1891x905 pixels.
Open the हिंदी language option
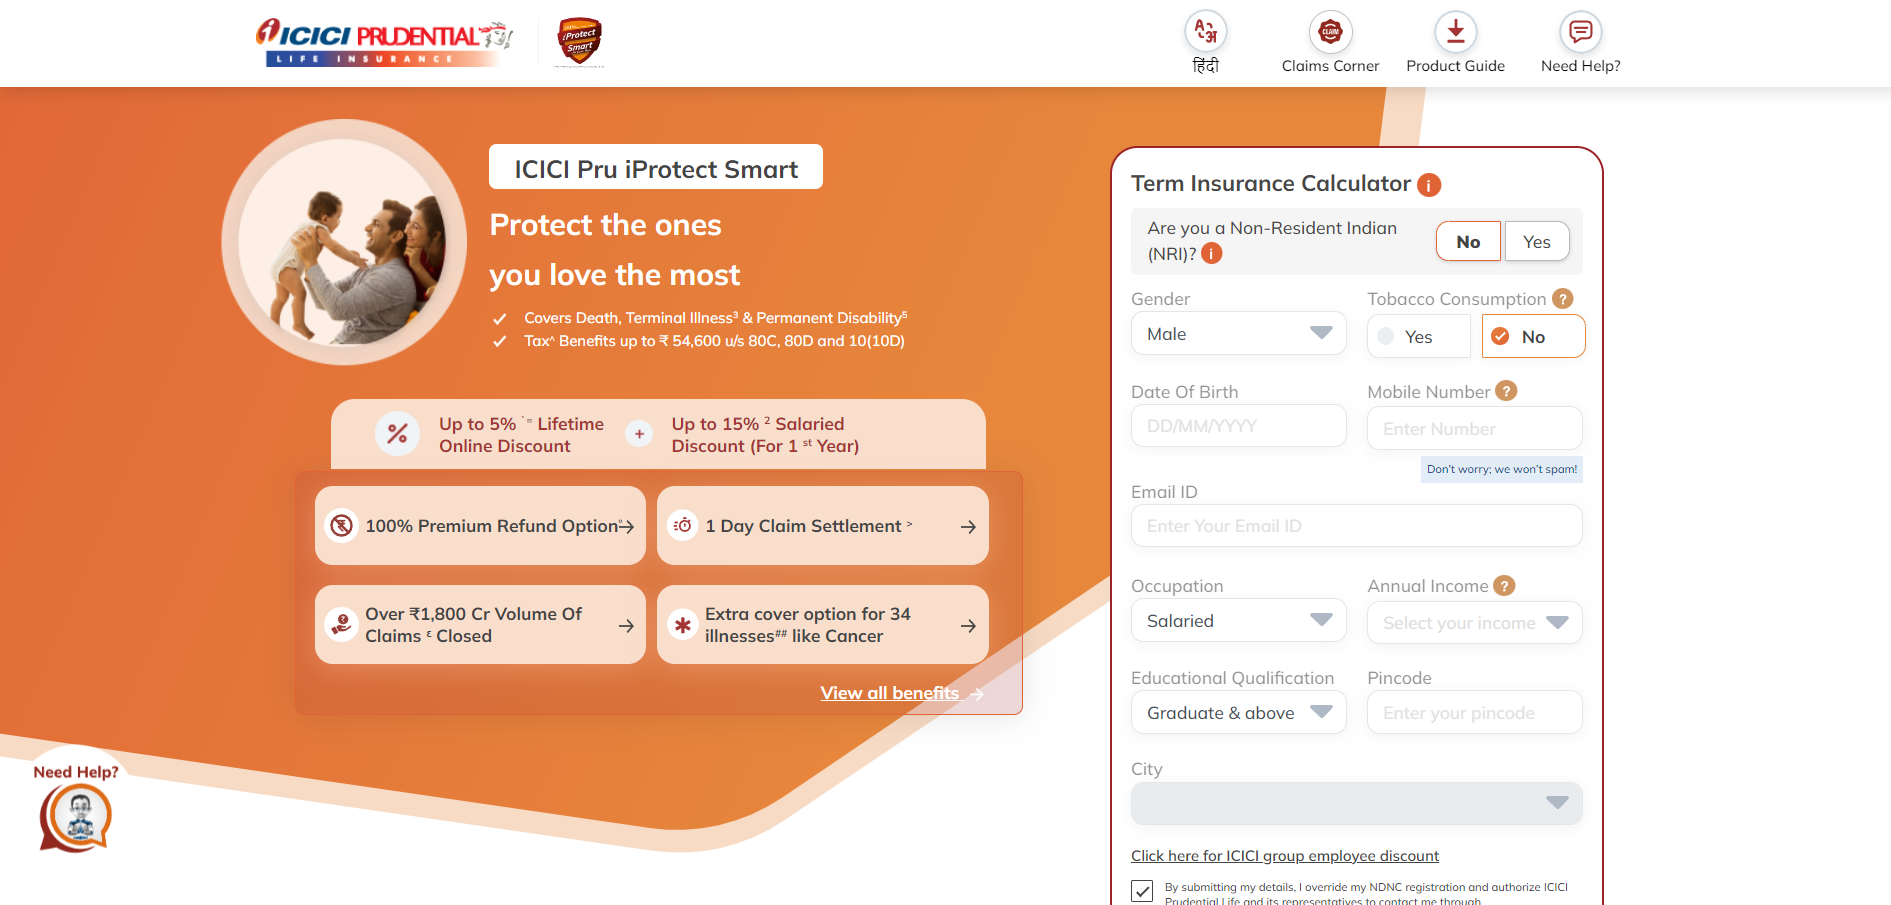(x=1206, y=66)
